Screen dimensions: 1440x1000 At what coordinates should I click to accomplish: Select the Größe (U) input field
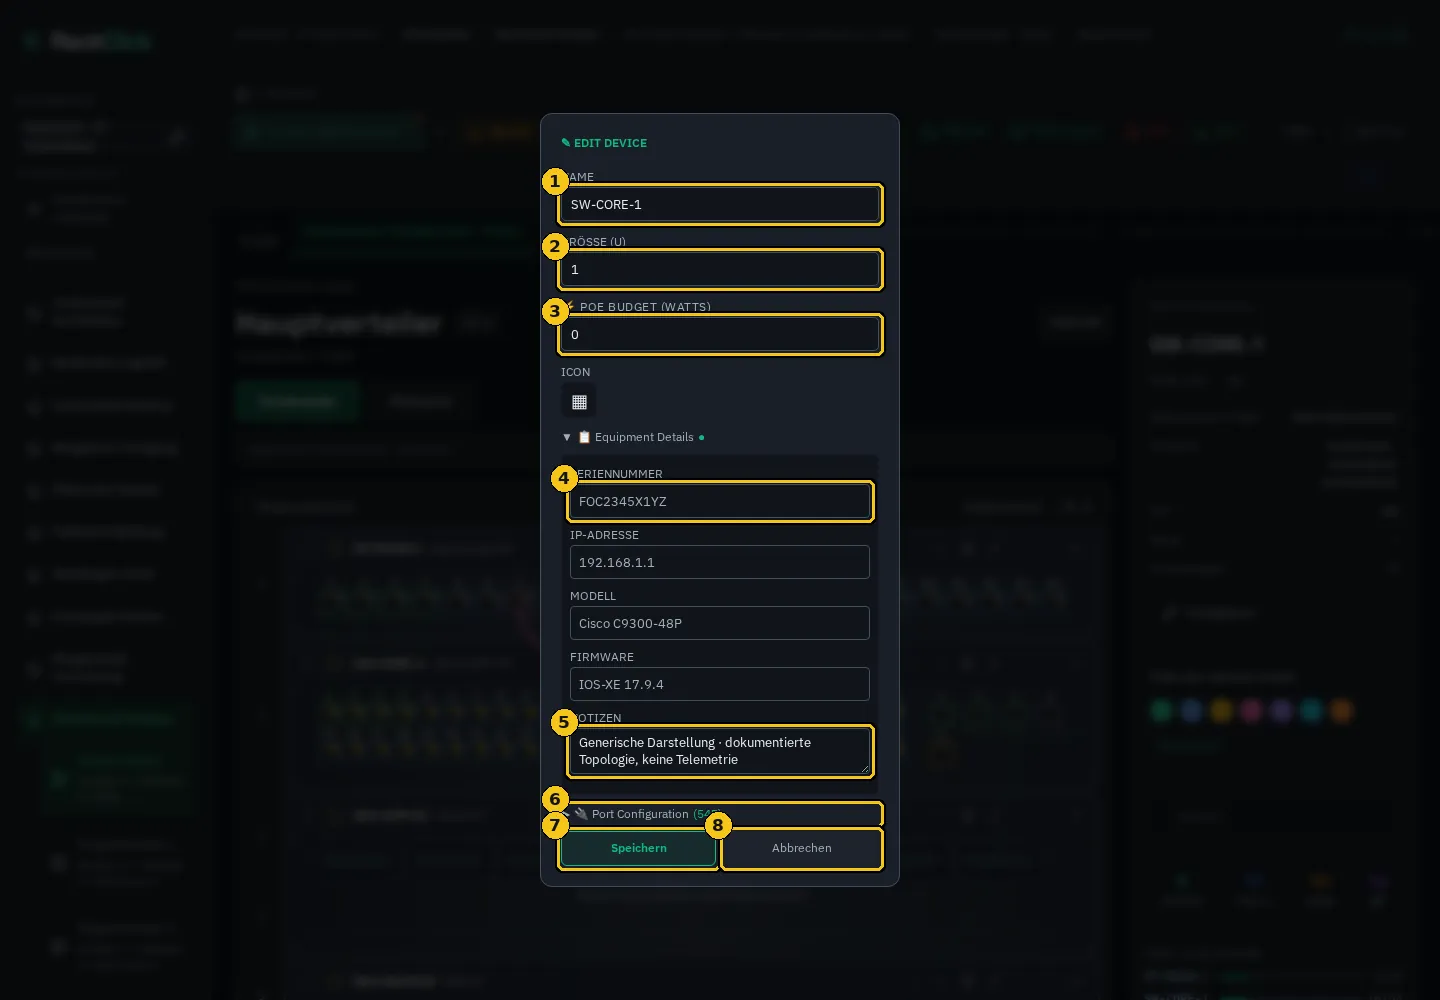pos(720,269)
